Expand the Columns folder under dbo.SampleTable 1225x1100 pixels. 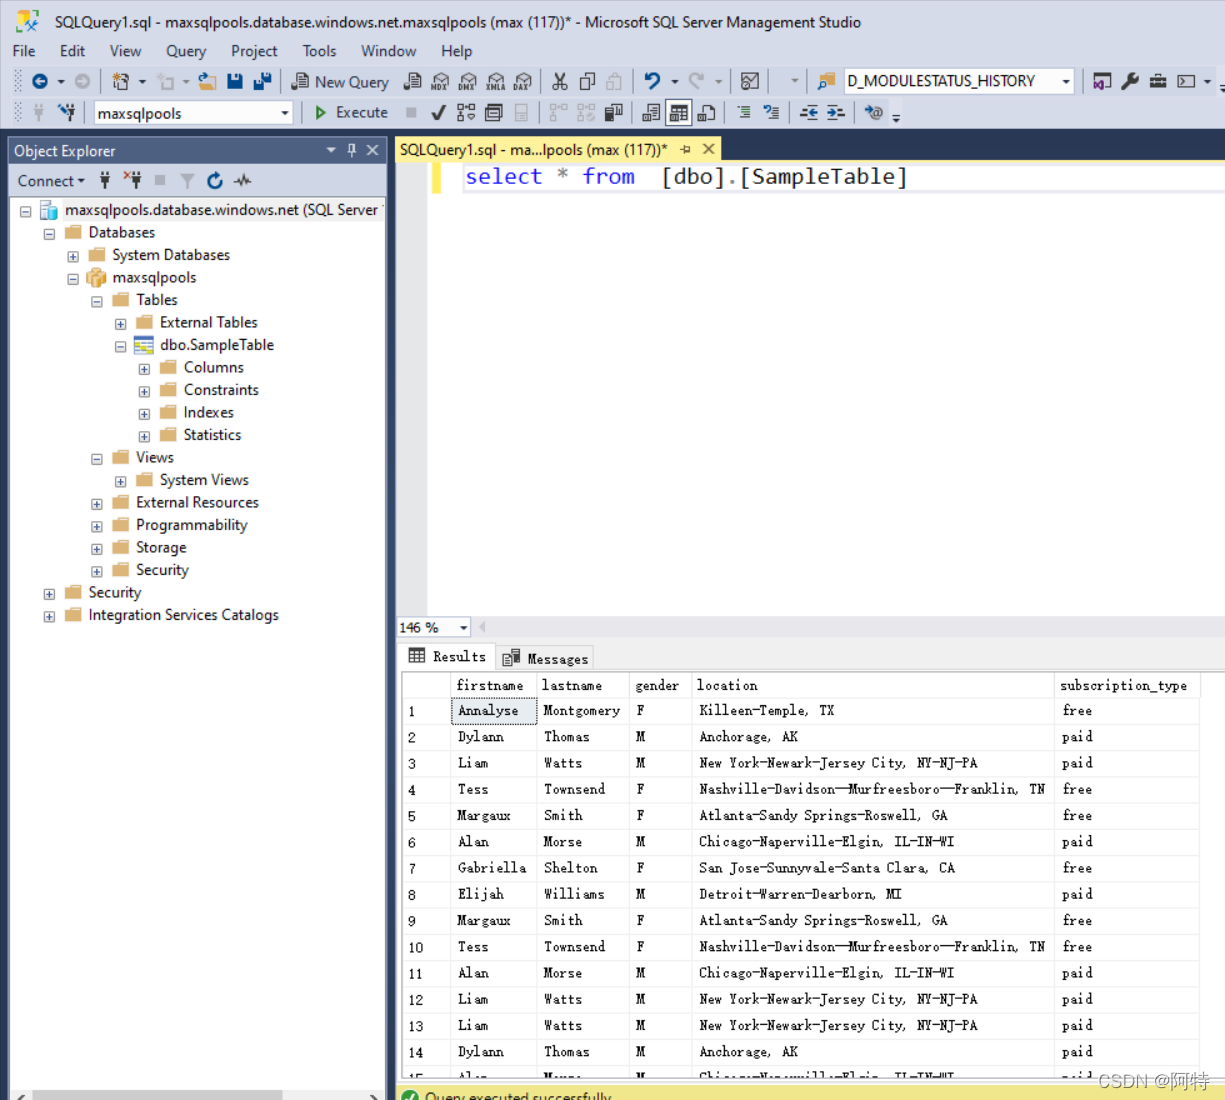point(145,368)
